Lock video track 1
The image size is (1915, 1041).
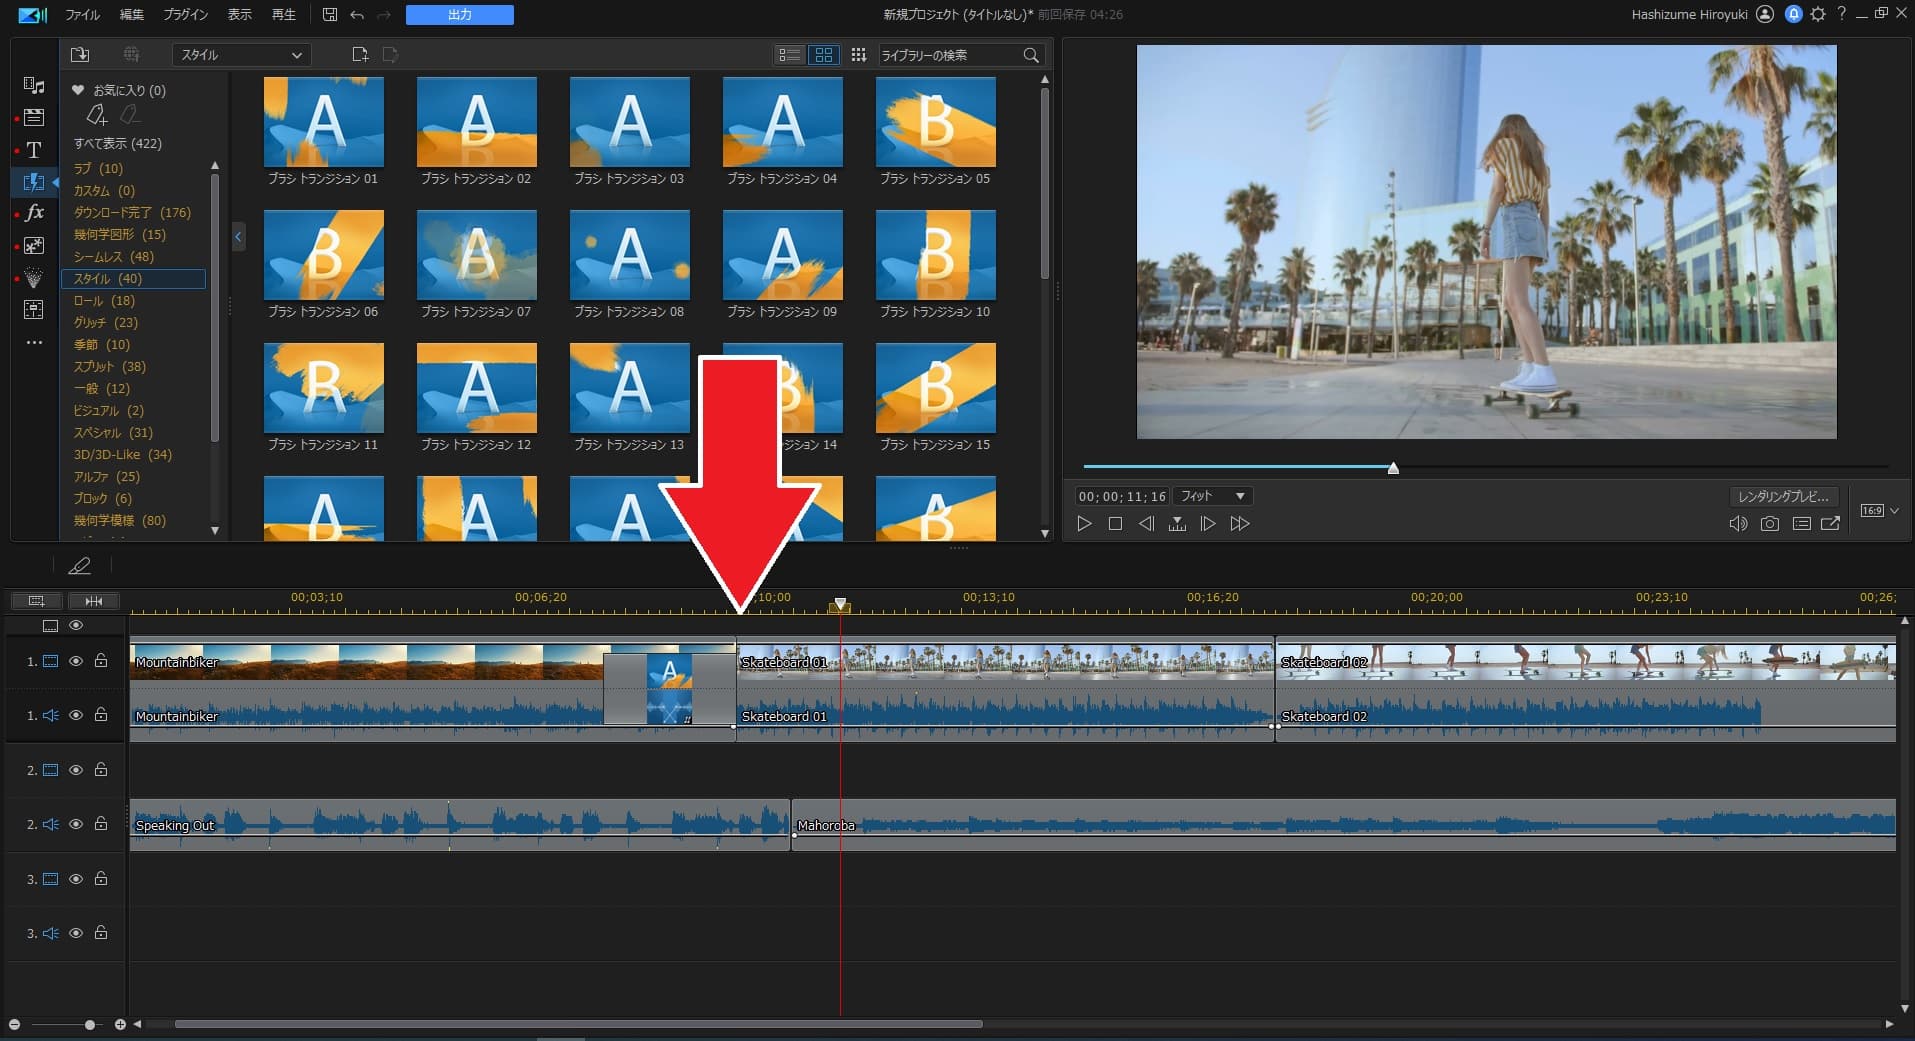tap(101, 660)
